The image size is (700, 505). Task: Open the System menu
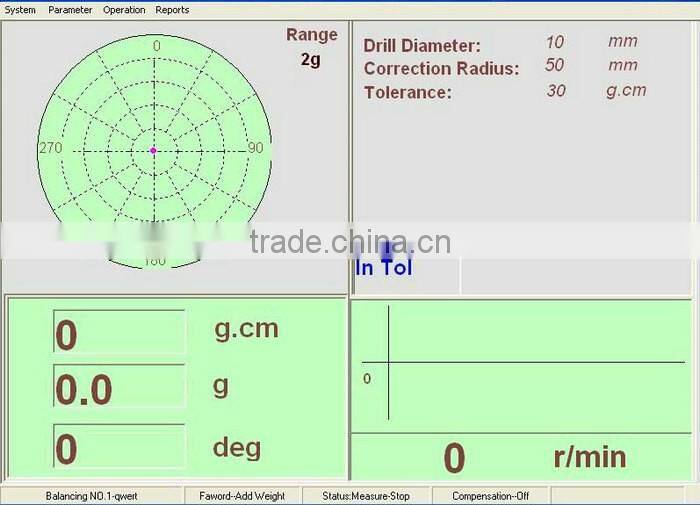20,10
